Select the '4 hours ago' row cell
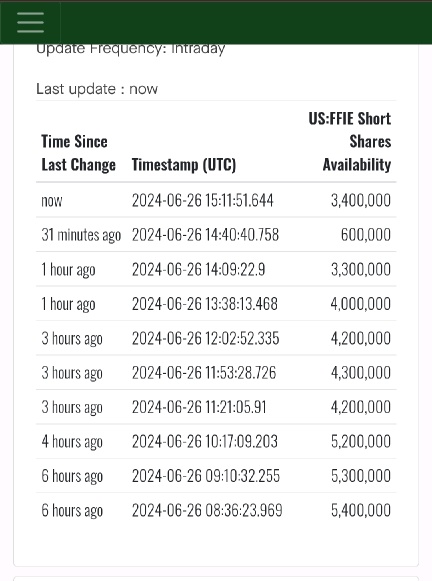Viewport: 432px width, 581px height. click(x=72, y=442)
